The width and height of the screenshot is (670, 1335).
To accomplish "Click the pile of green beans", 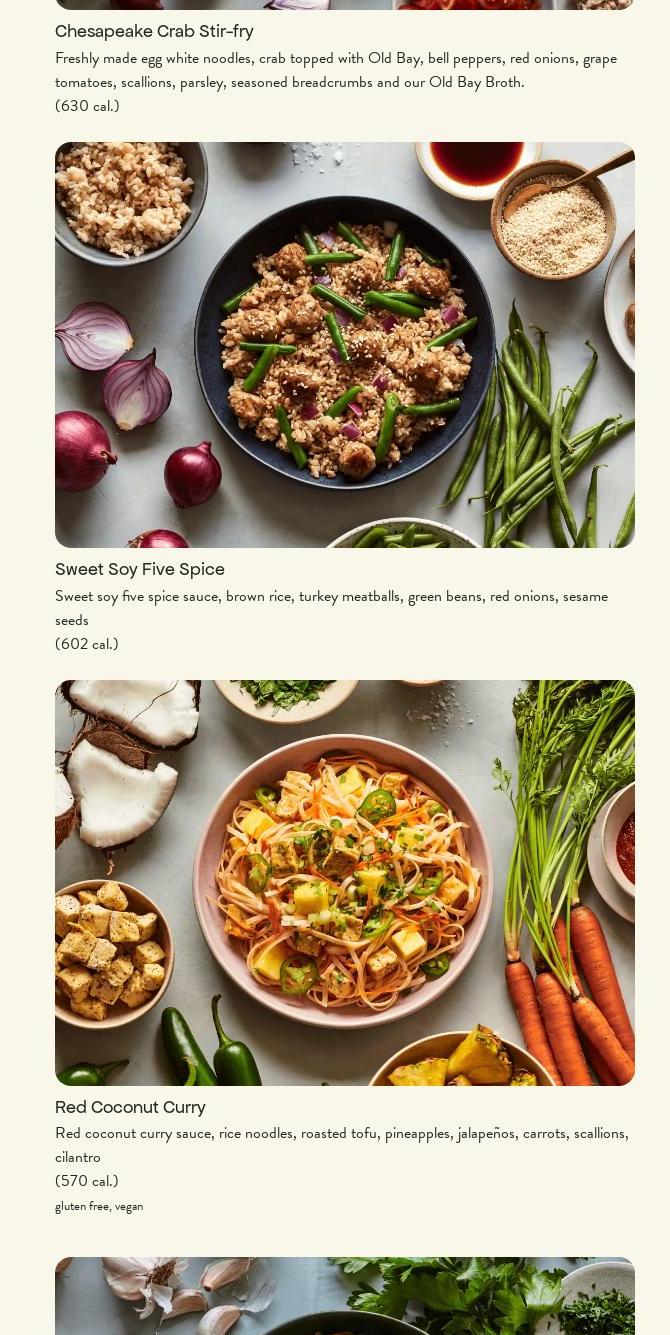I will pyautogui.click(x=555, y=440).
